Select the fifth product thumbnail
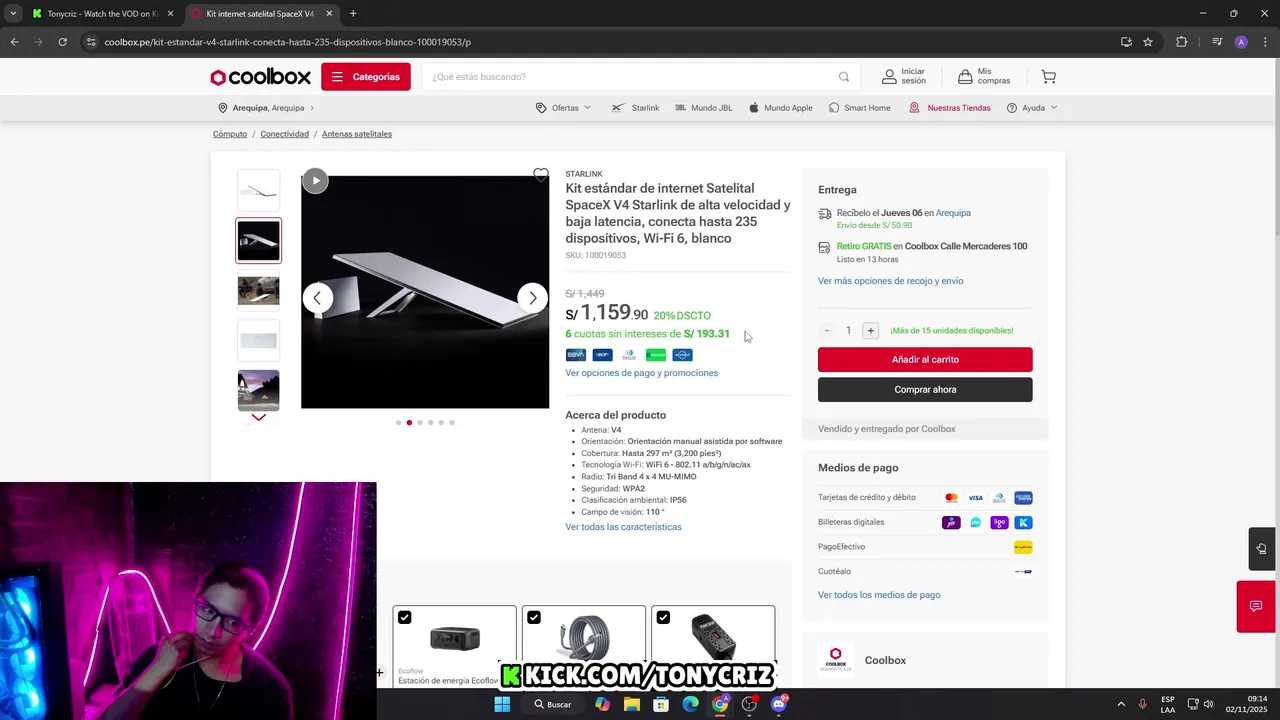 259,390
